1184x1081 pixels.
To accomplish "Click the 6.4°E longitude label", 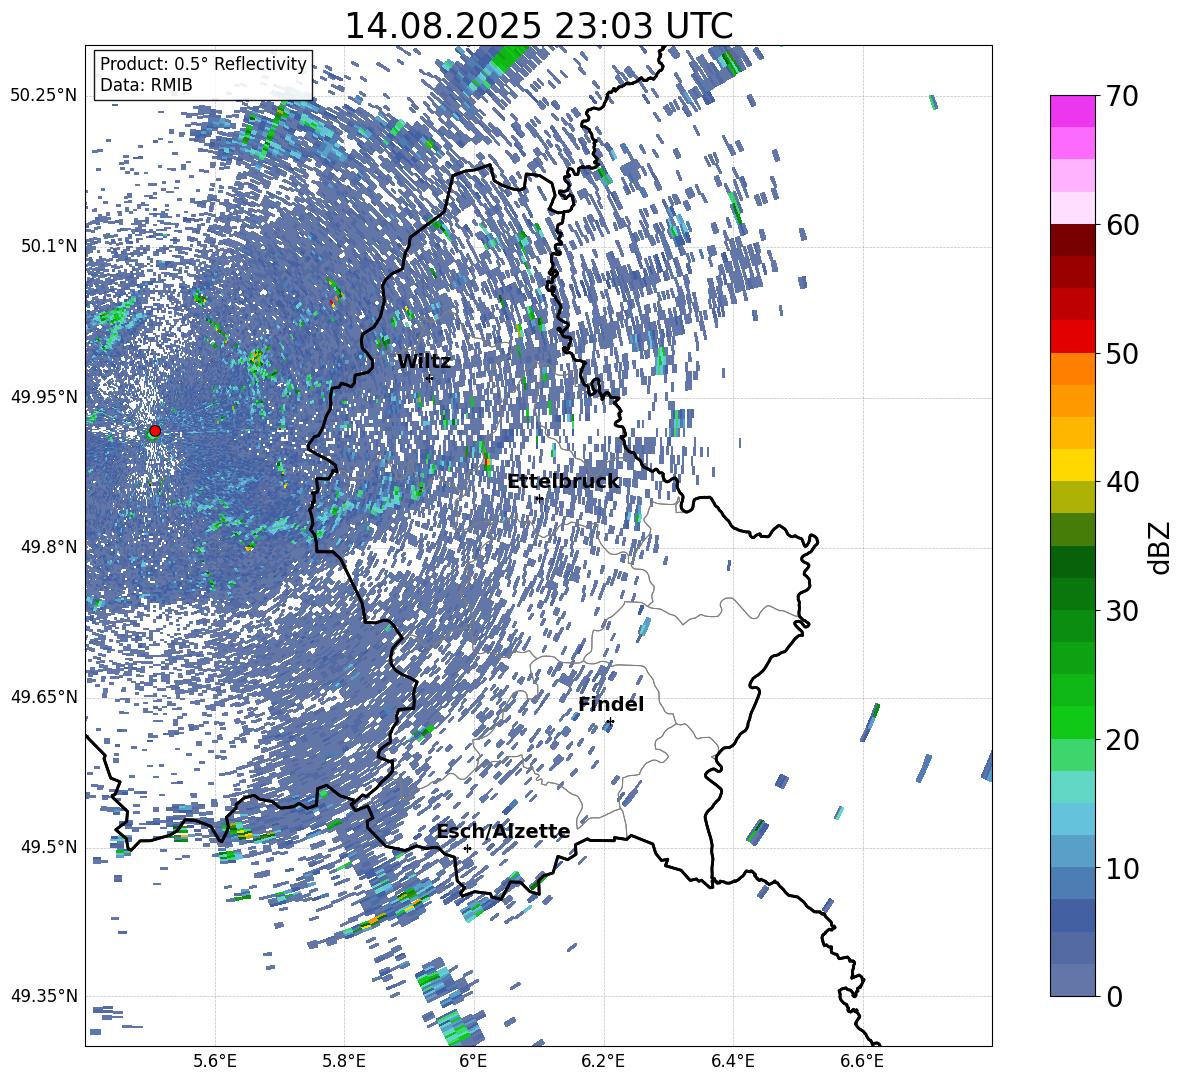I will [732, 1062].
